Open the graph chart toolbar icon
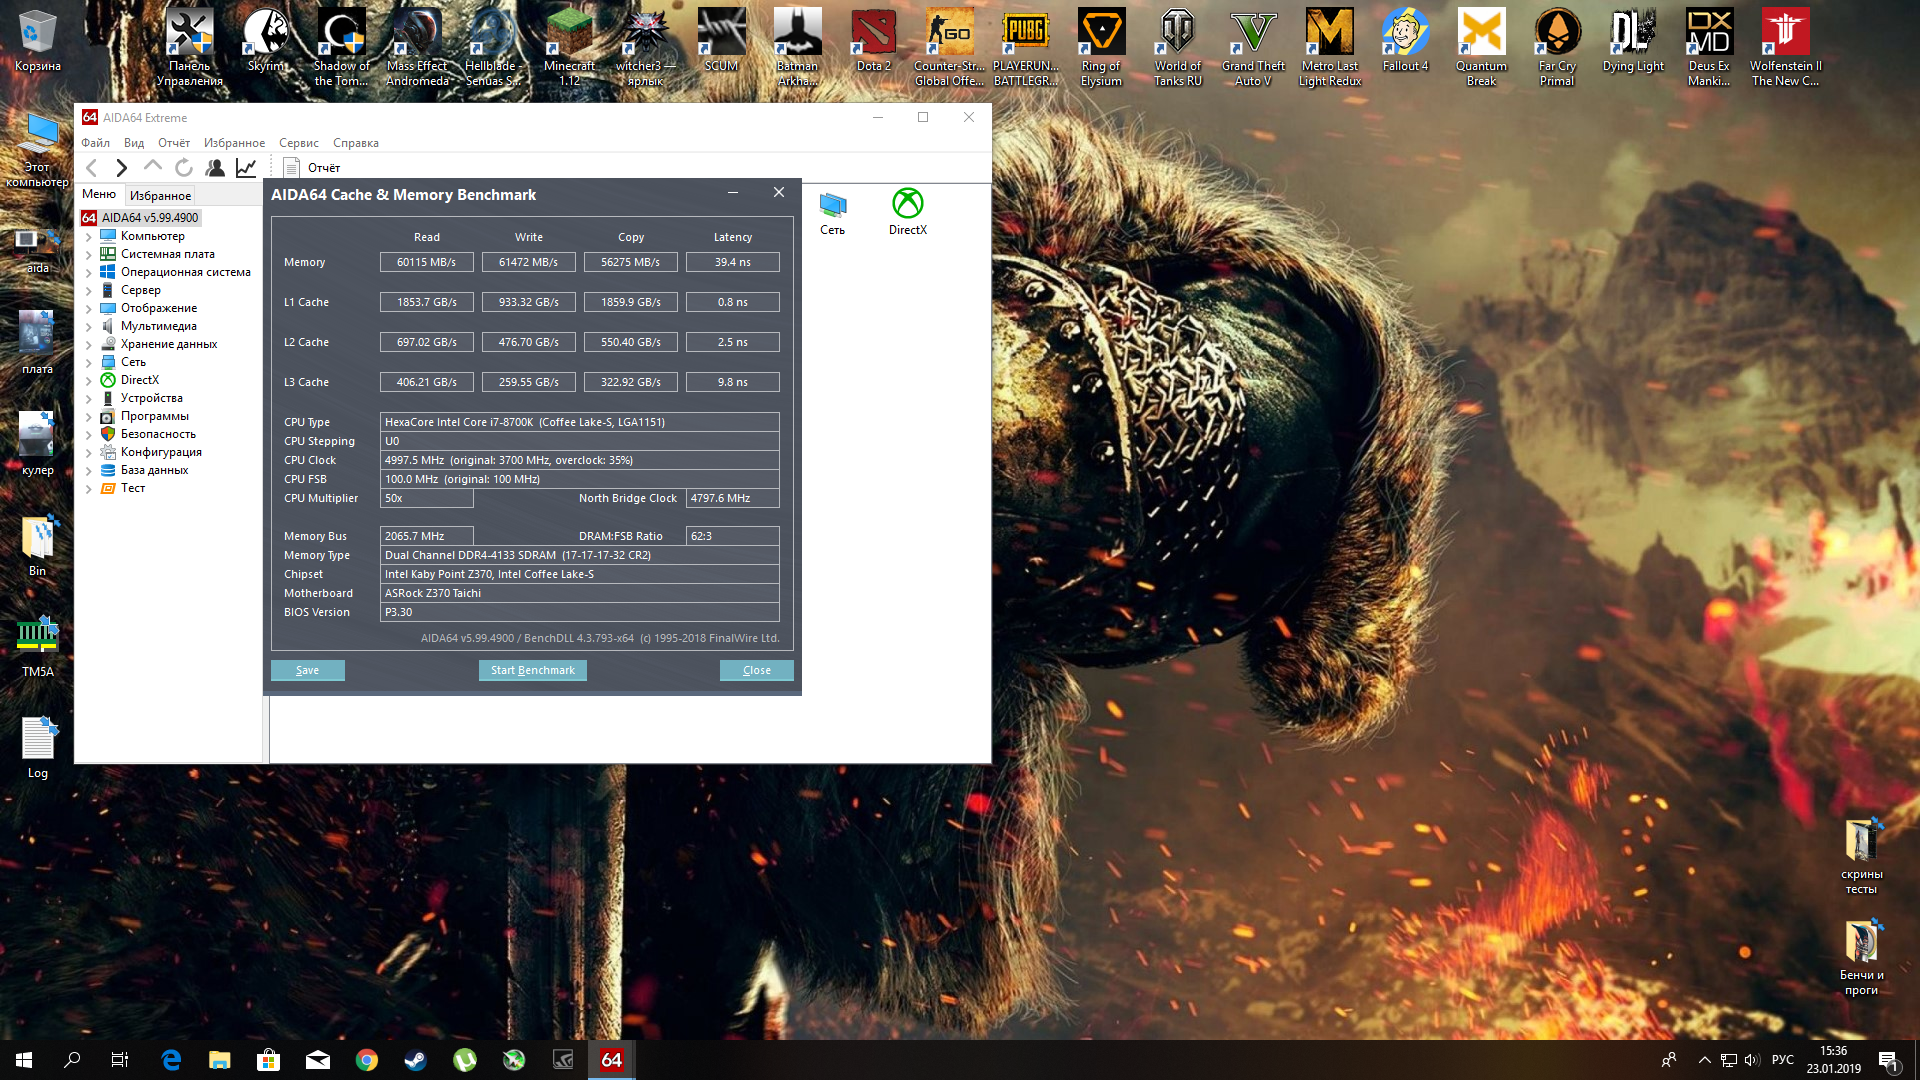This screenshot has height=1080, width=1920. [x=246, y=168]
